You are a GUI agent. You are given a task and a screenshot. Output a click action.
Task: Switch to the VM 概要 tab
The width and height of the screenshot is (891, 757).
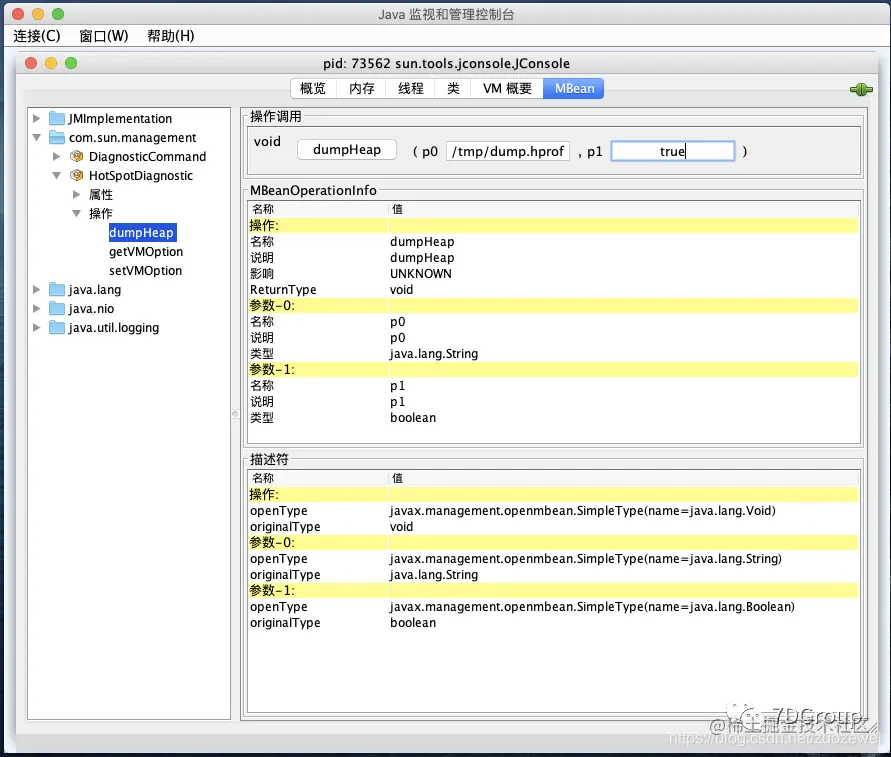(x=507, y=89)
